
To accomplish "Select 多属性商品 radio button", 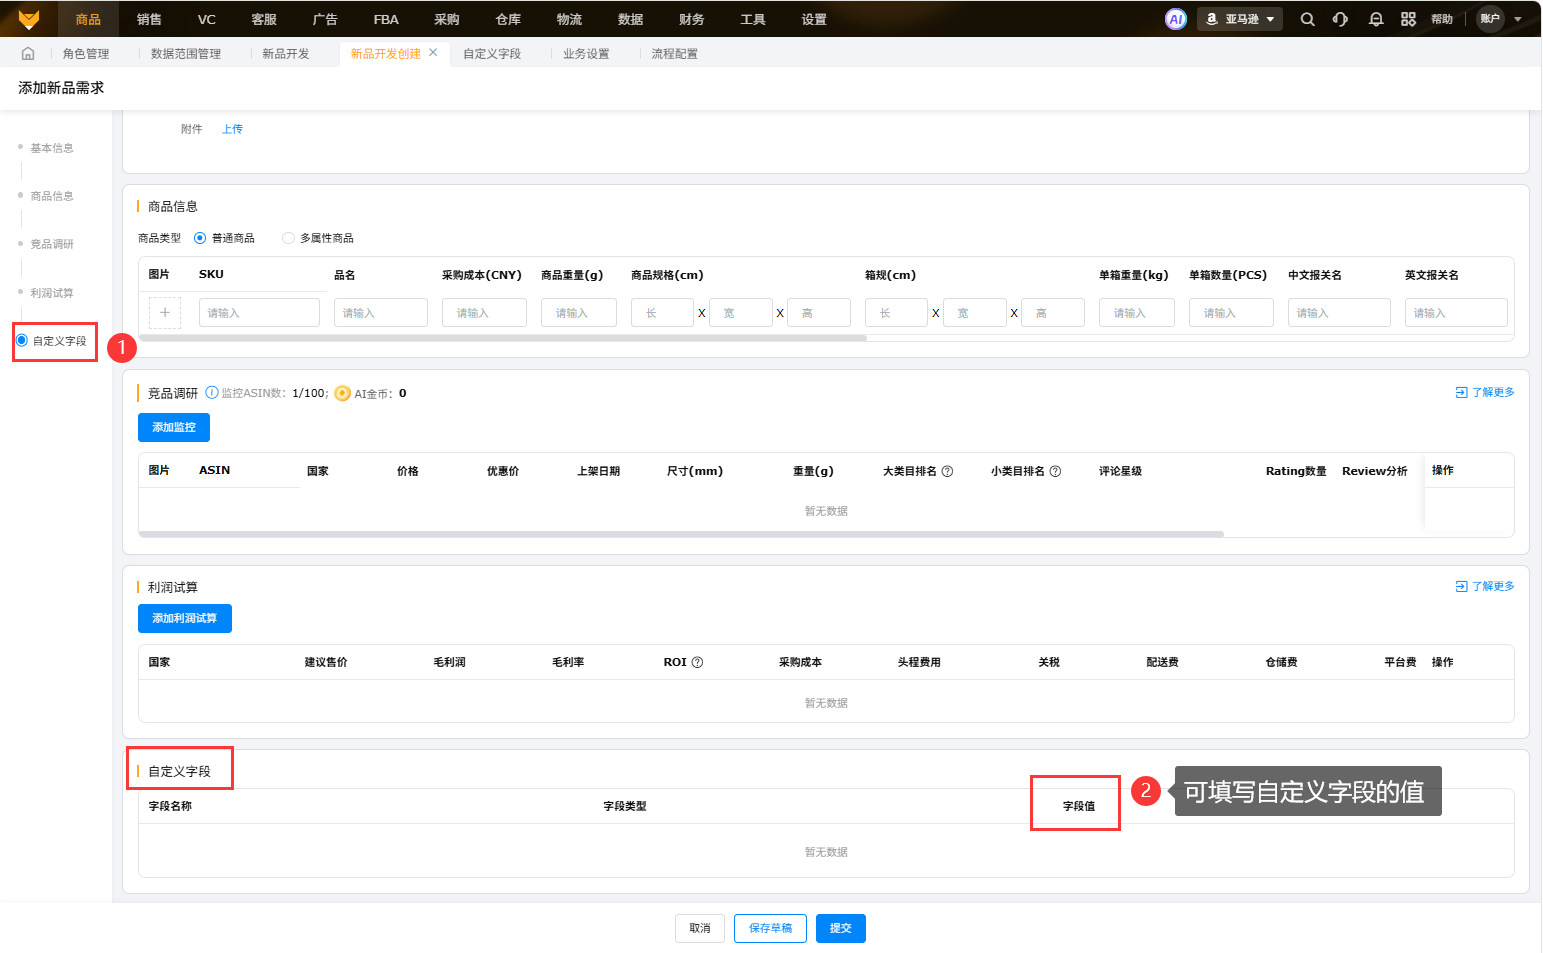I will click(x=288, y=238).
